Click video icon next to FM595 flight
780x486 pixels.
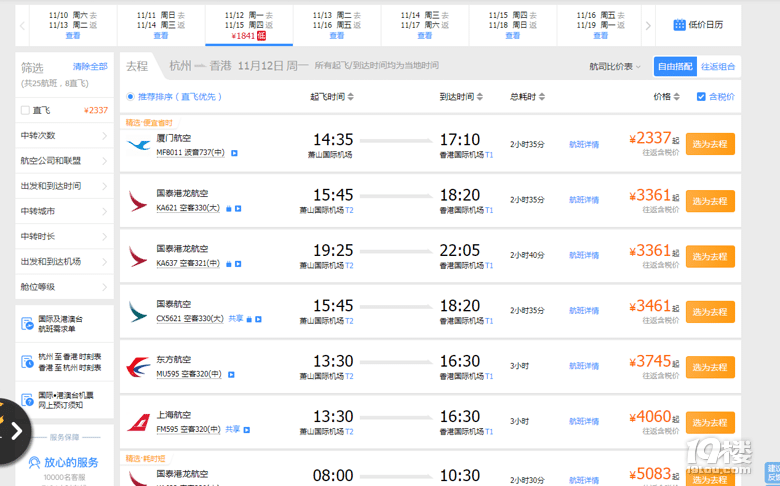tap(247, 429)
